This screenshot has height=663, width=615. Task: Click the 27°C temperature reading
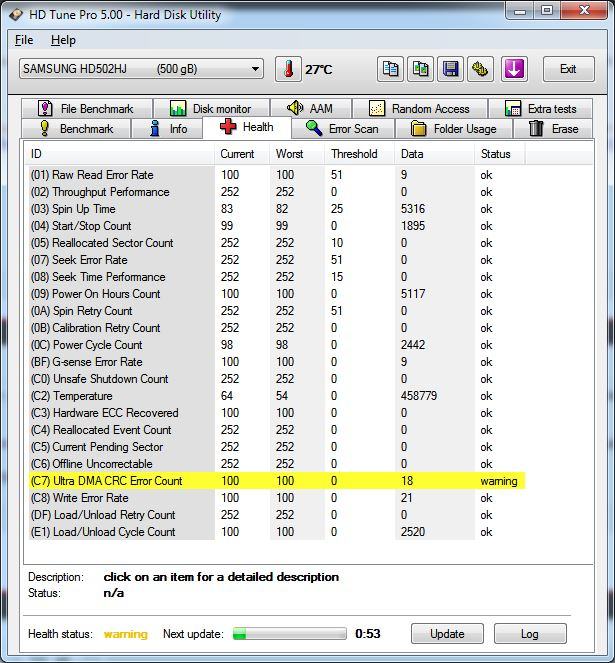[318, 69]
